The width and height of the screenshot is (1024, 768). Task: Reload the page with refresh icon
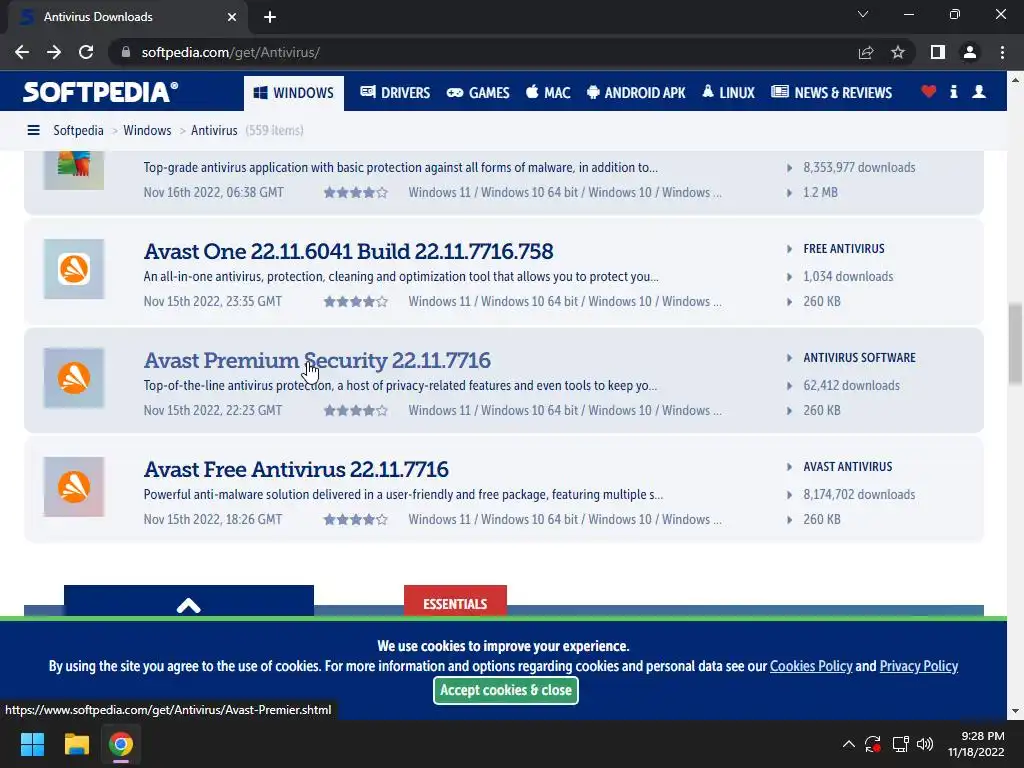(x=86, y=52)
